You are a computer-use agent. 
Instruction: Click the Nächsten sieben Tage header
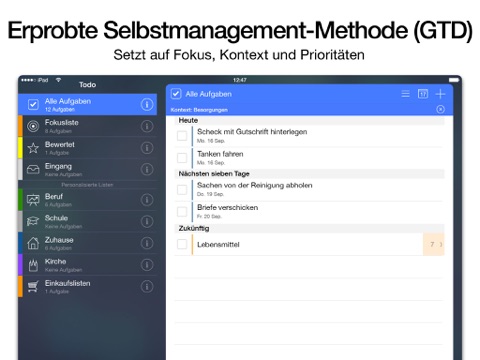tap(309, 174)
